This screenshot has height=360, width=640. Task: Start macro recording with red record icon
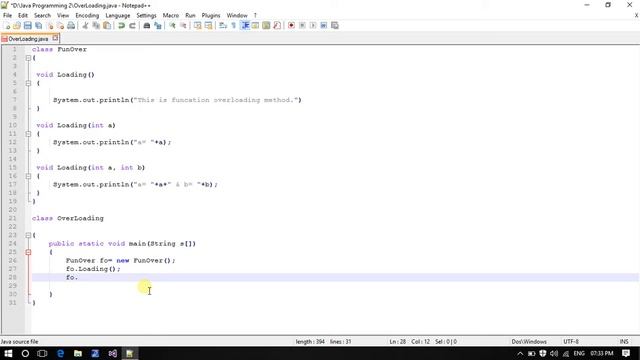pos(291,25)
